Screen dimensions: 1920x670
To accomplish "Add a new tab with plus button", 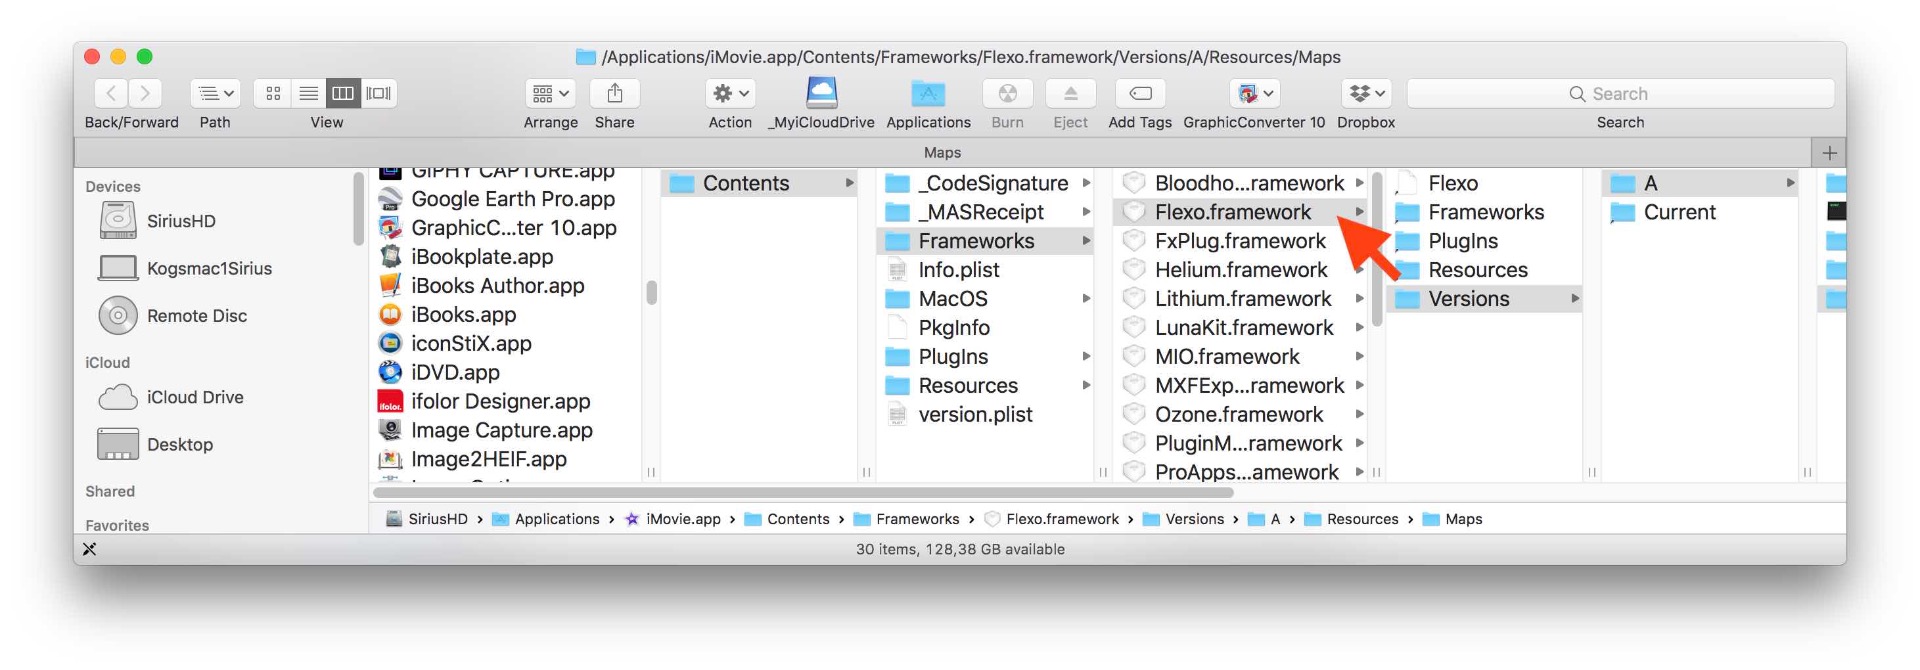I will point(1829,153).
